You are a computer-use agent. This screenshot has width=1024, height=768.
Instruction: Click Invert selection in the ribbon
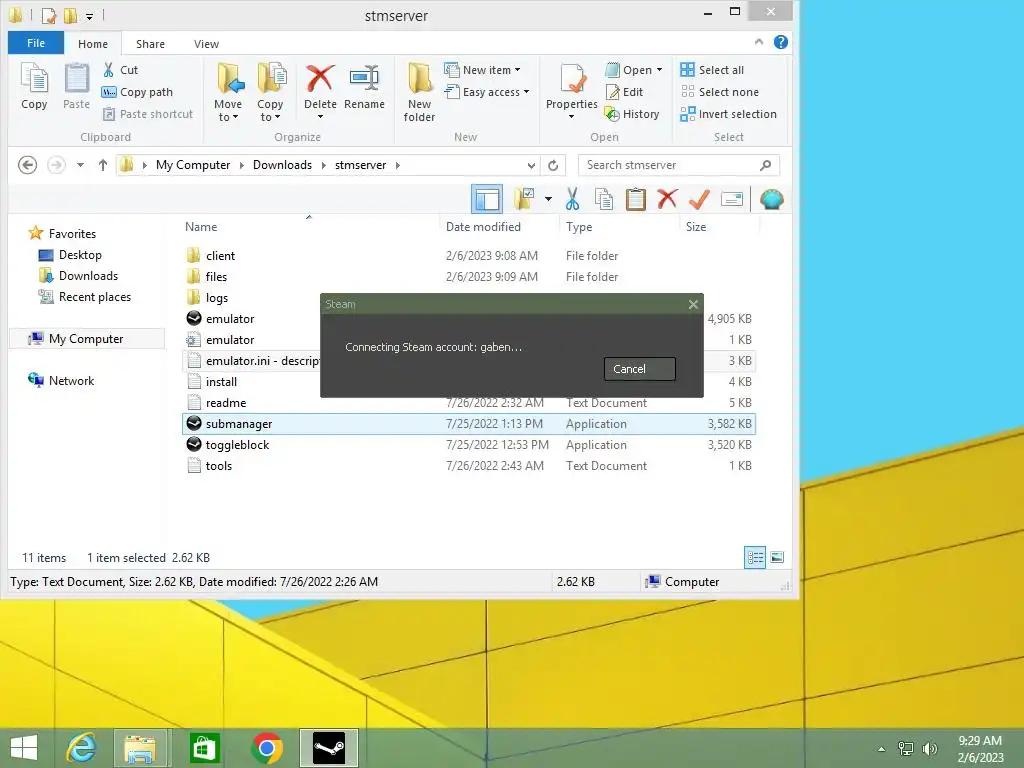click(x=728, y=114)
